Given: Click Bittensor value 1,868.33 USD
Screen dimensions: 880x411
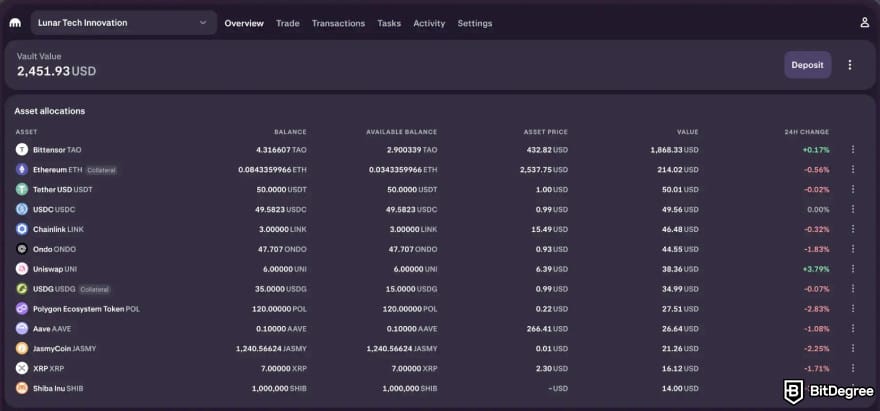Looking at the screenshot, I should (x=675, y=150).
